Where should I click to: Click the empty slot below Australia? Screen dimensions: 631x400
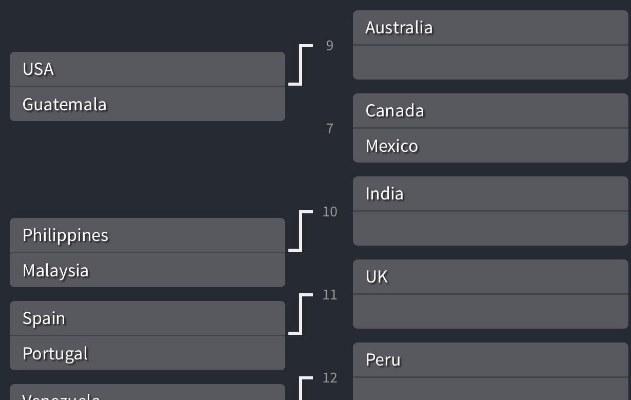click(x=490, y=62)
